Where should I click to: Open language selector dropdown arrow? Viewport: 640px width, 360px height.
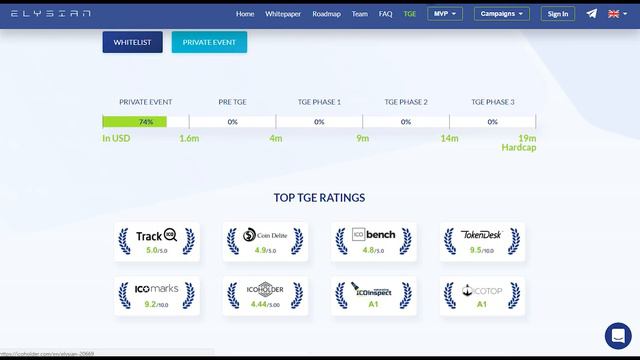[625, 14]
